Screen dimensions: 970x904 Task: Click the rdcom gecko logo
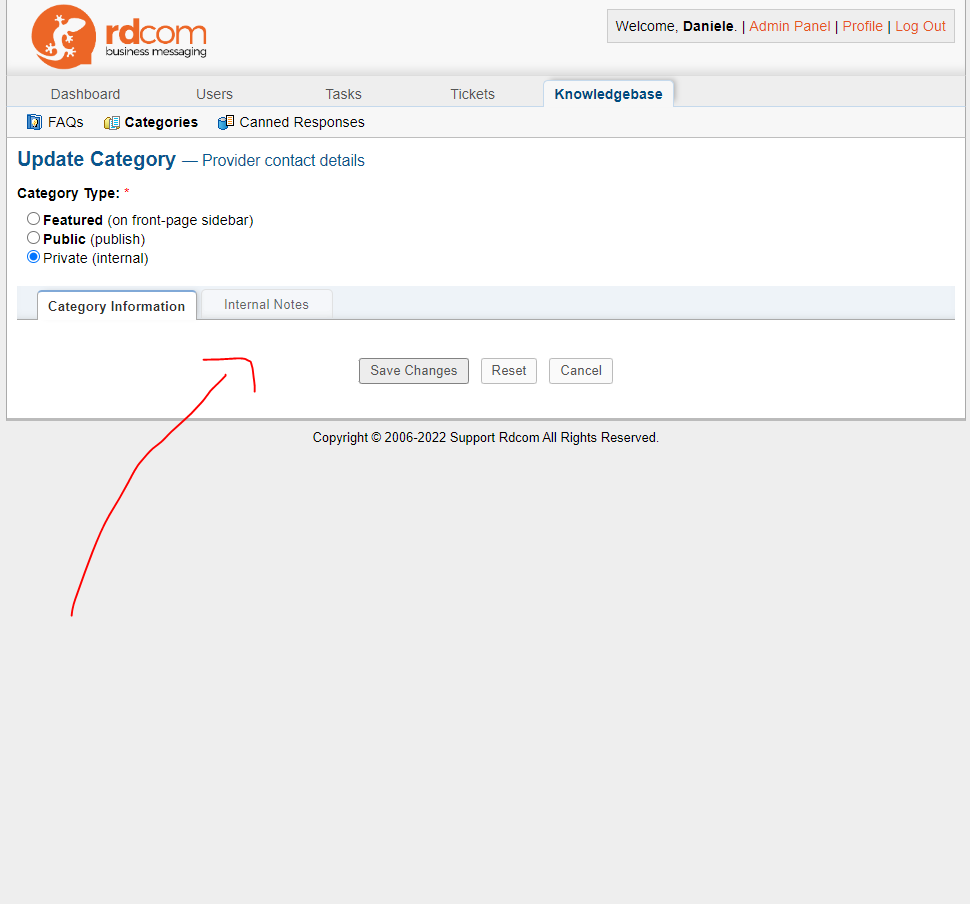click(x=64, y=36)
